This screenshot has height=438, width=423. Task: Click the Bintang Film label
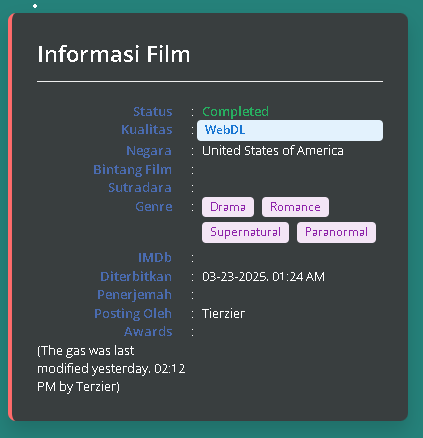click(x=132, y=170)
